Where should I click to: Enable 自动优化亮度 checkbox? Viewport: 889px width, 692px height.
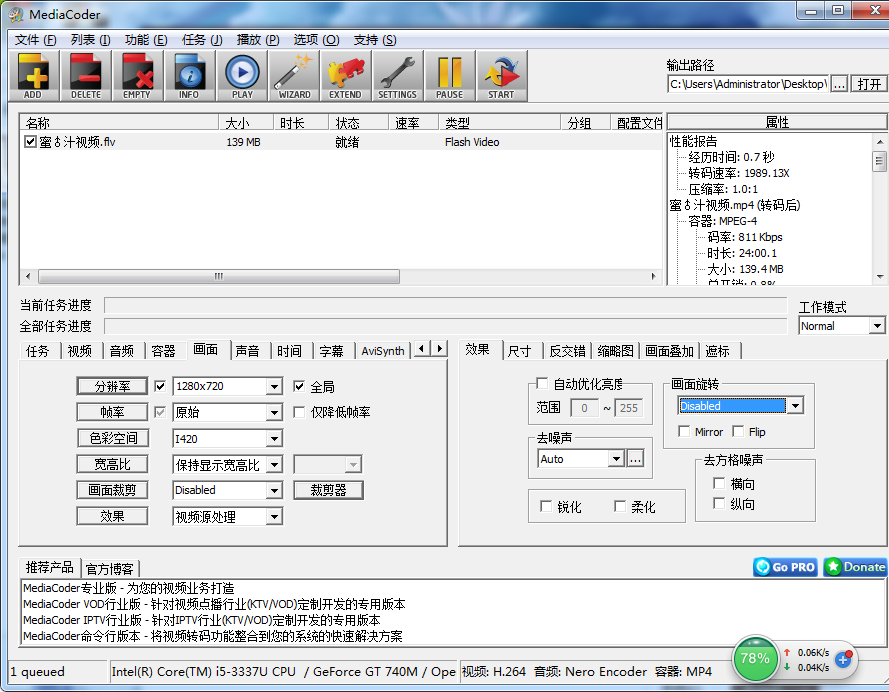(542, 384)
